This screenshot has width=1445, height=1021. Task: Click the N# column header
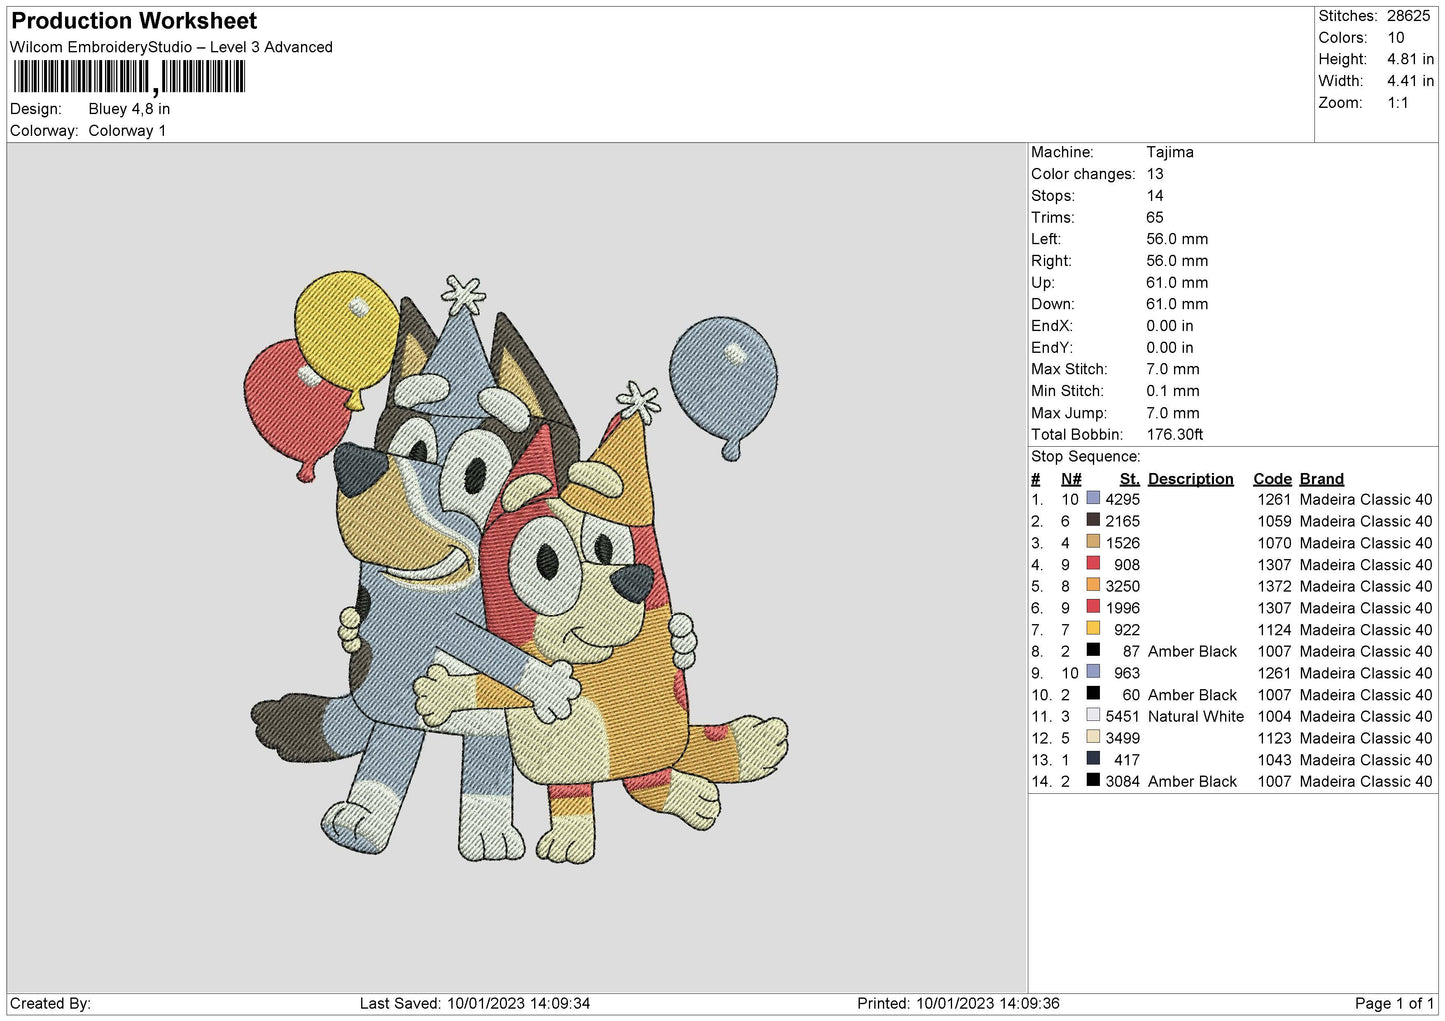click(x=1070, y=479)
